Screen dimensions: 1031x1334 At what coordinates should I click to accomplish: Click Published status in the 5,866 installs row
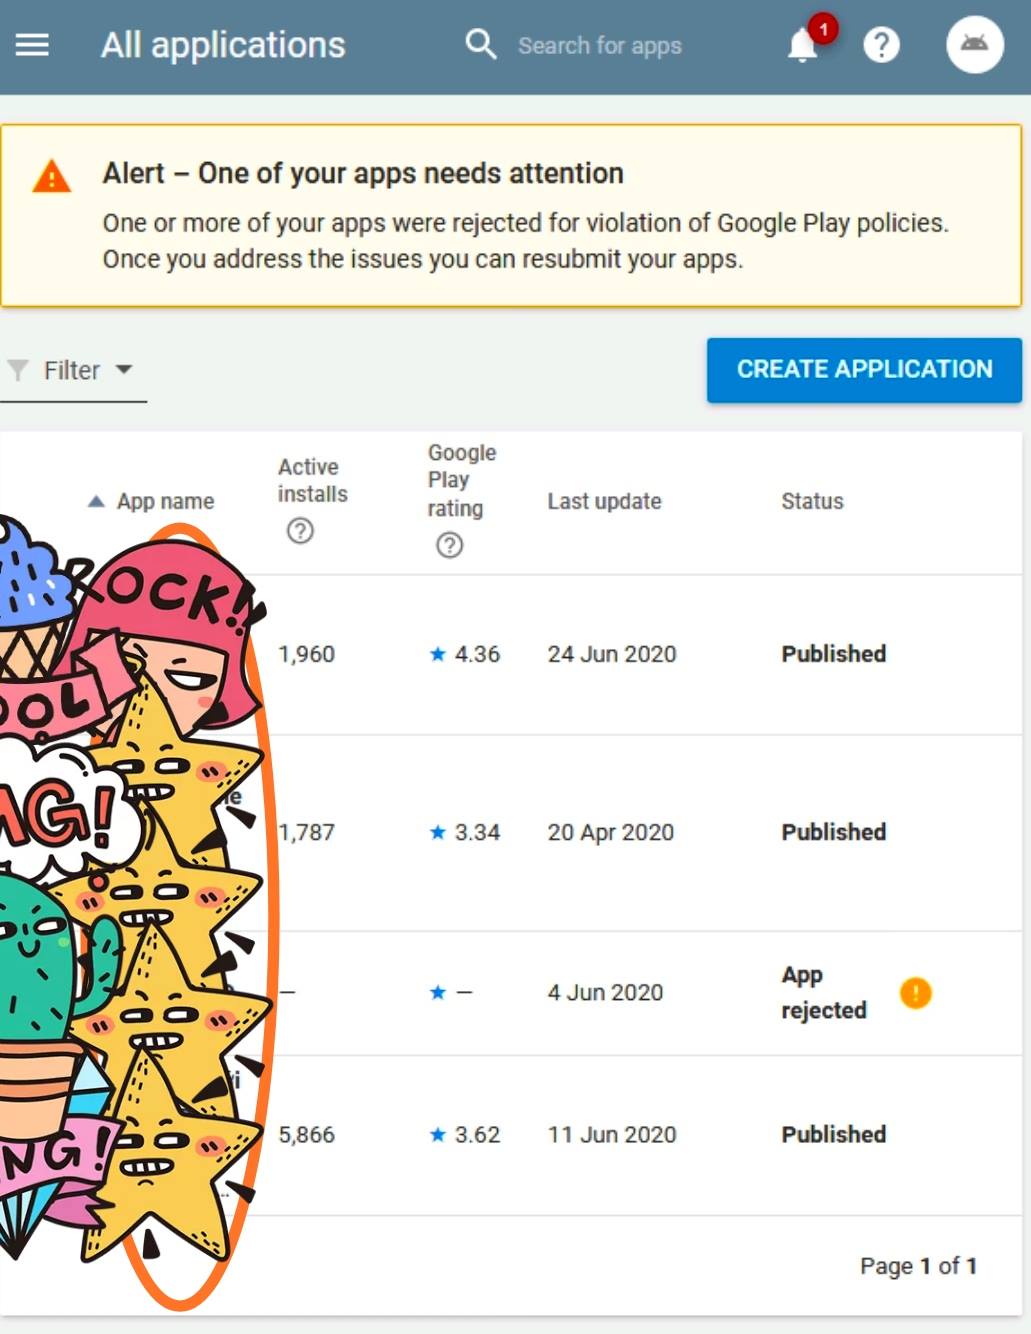(834, 1134)
